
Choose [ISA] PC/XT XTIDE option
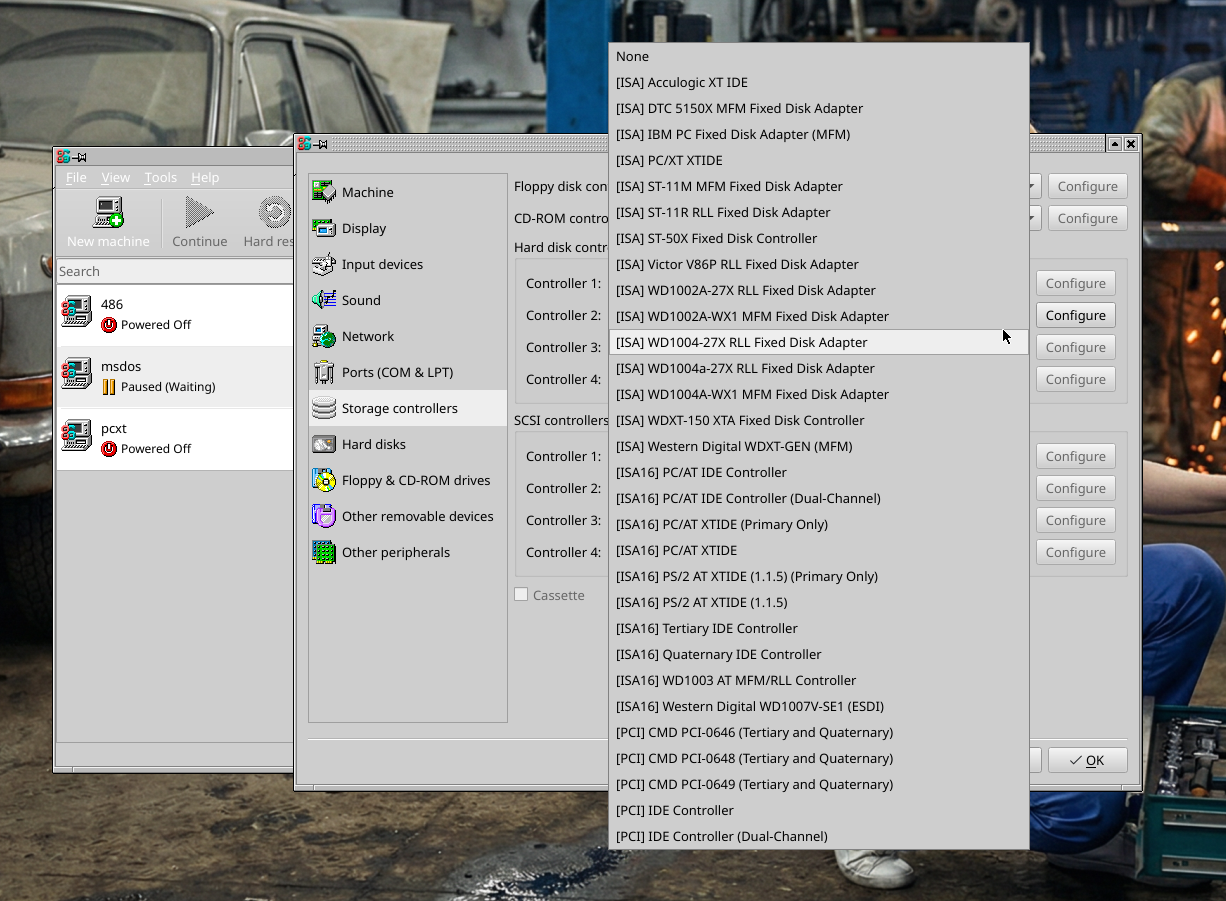pos(819,160)
